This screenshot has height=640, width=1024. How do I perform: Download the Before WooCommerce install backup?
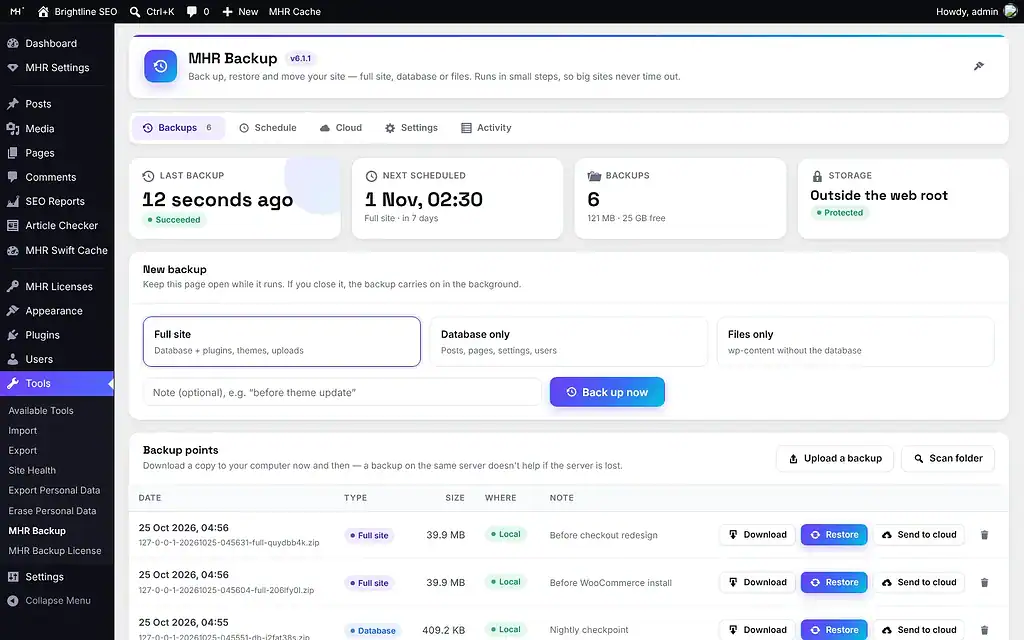tap(758, 583)
